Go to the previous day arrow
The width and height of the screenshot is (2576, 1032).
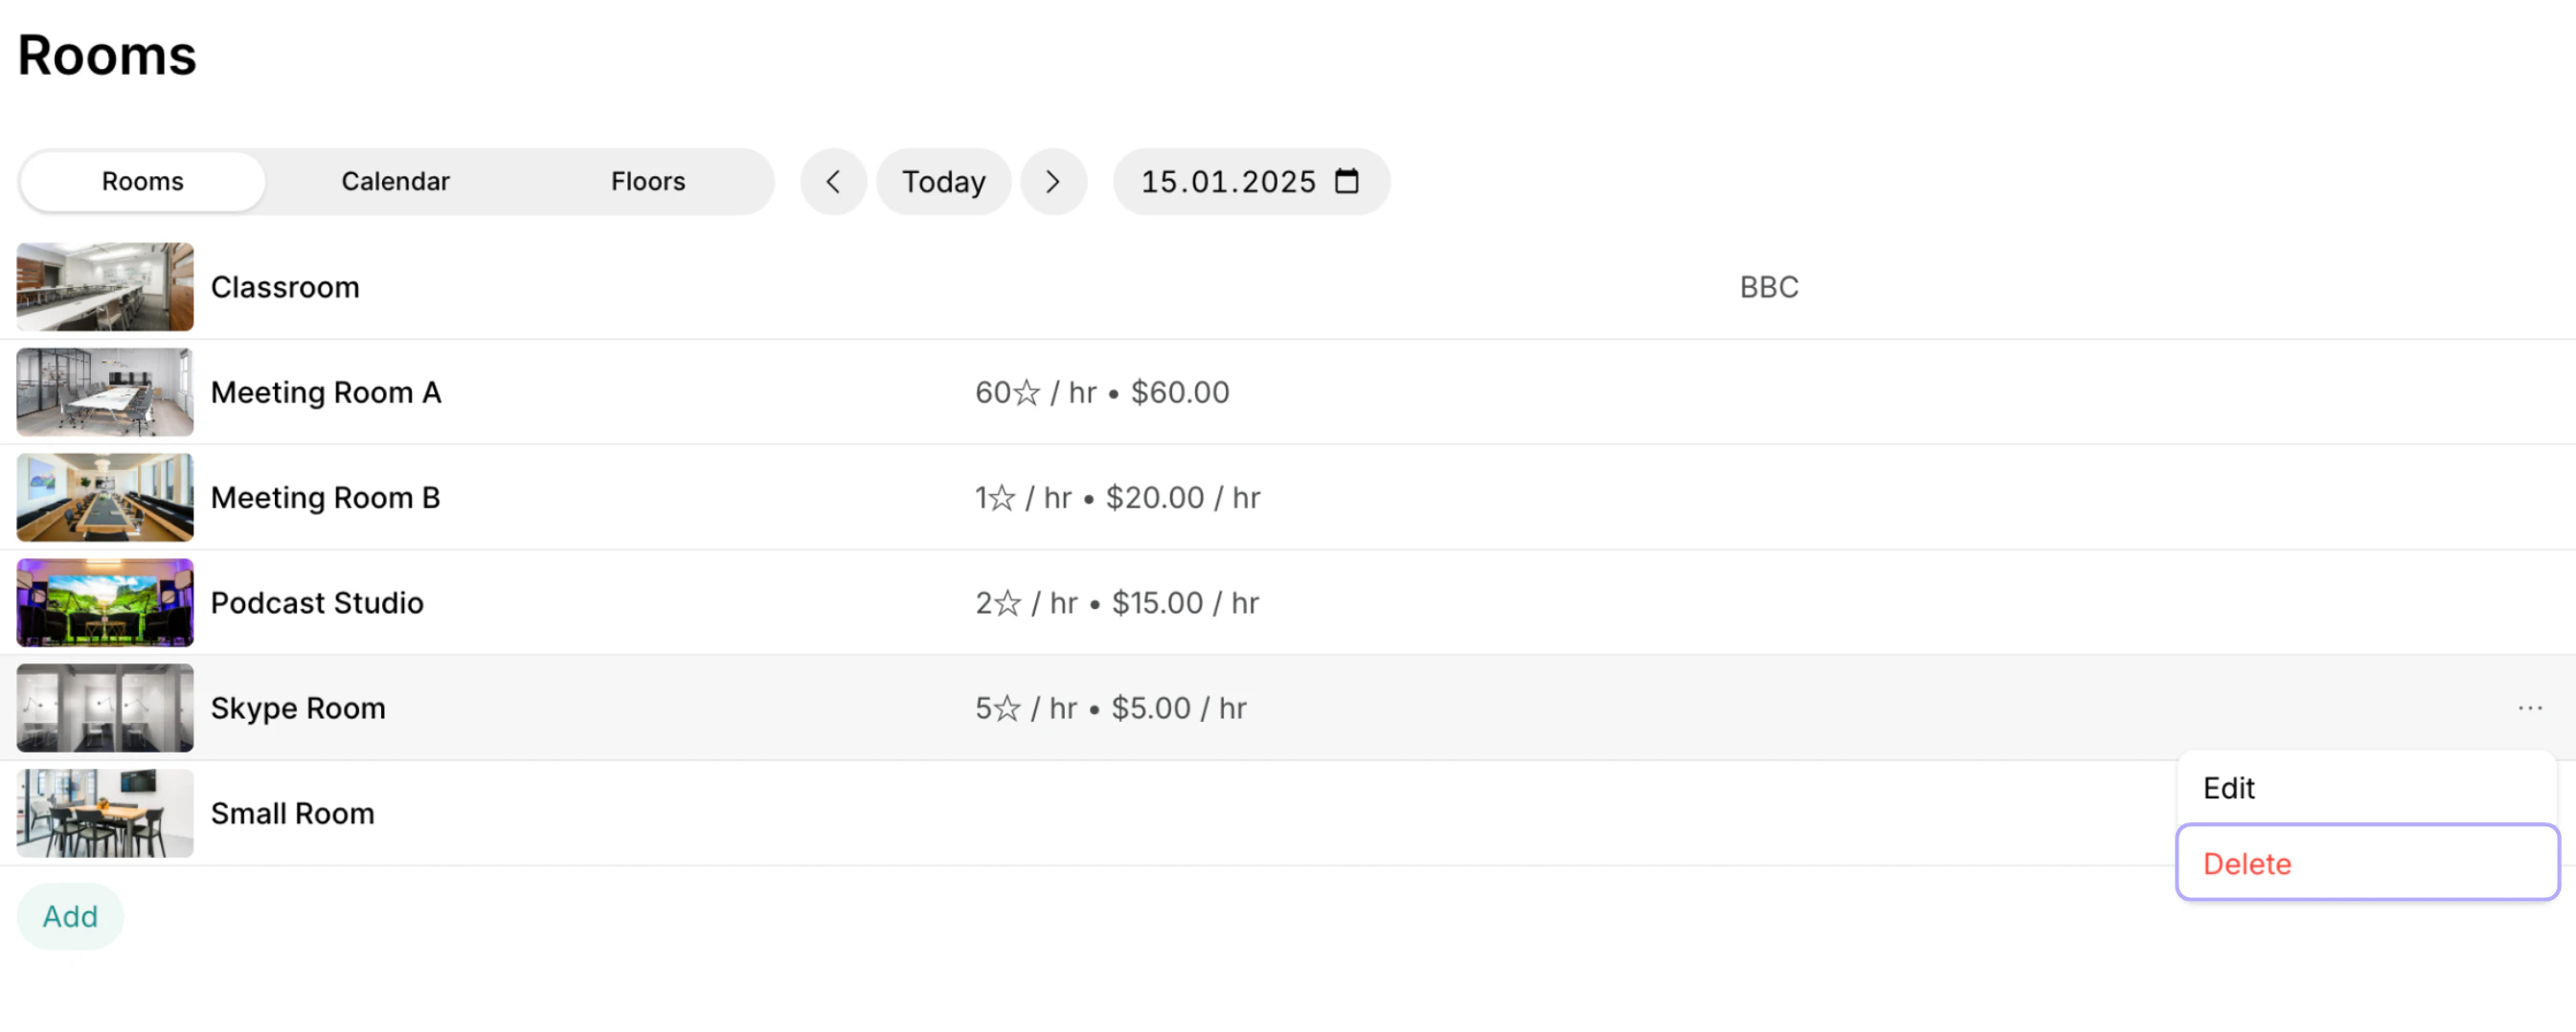[833, 182]
